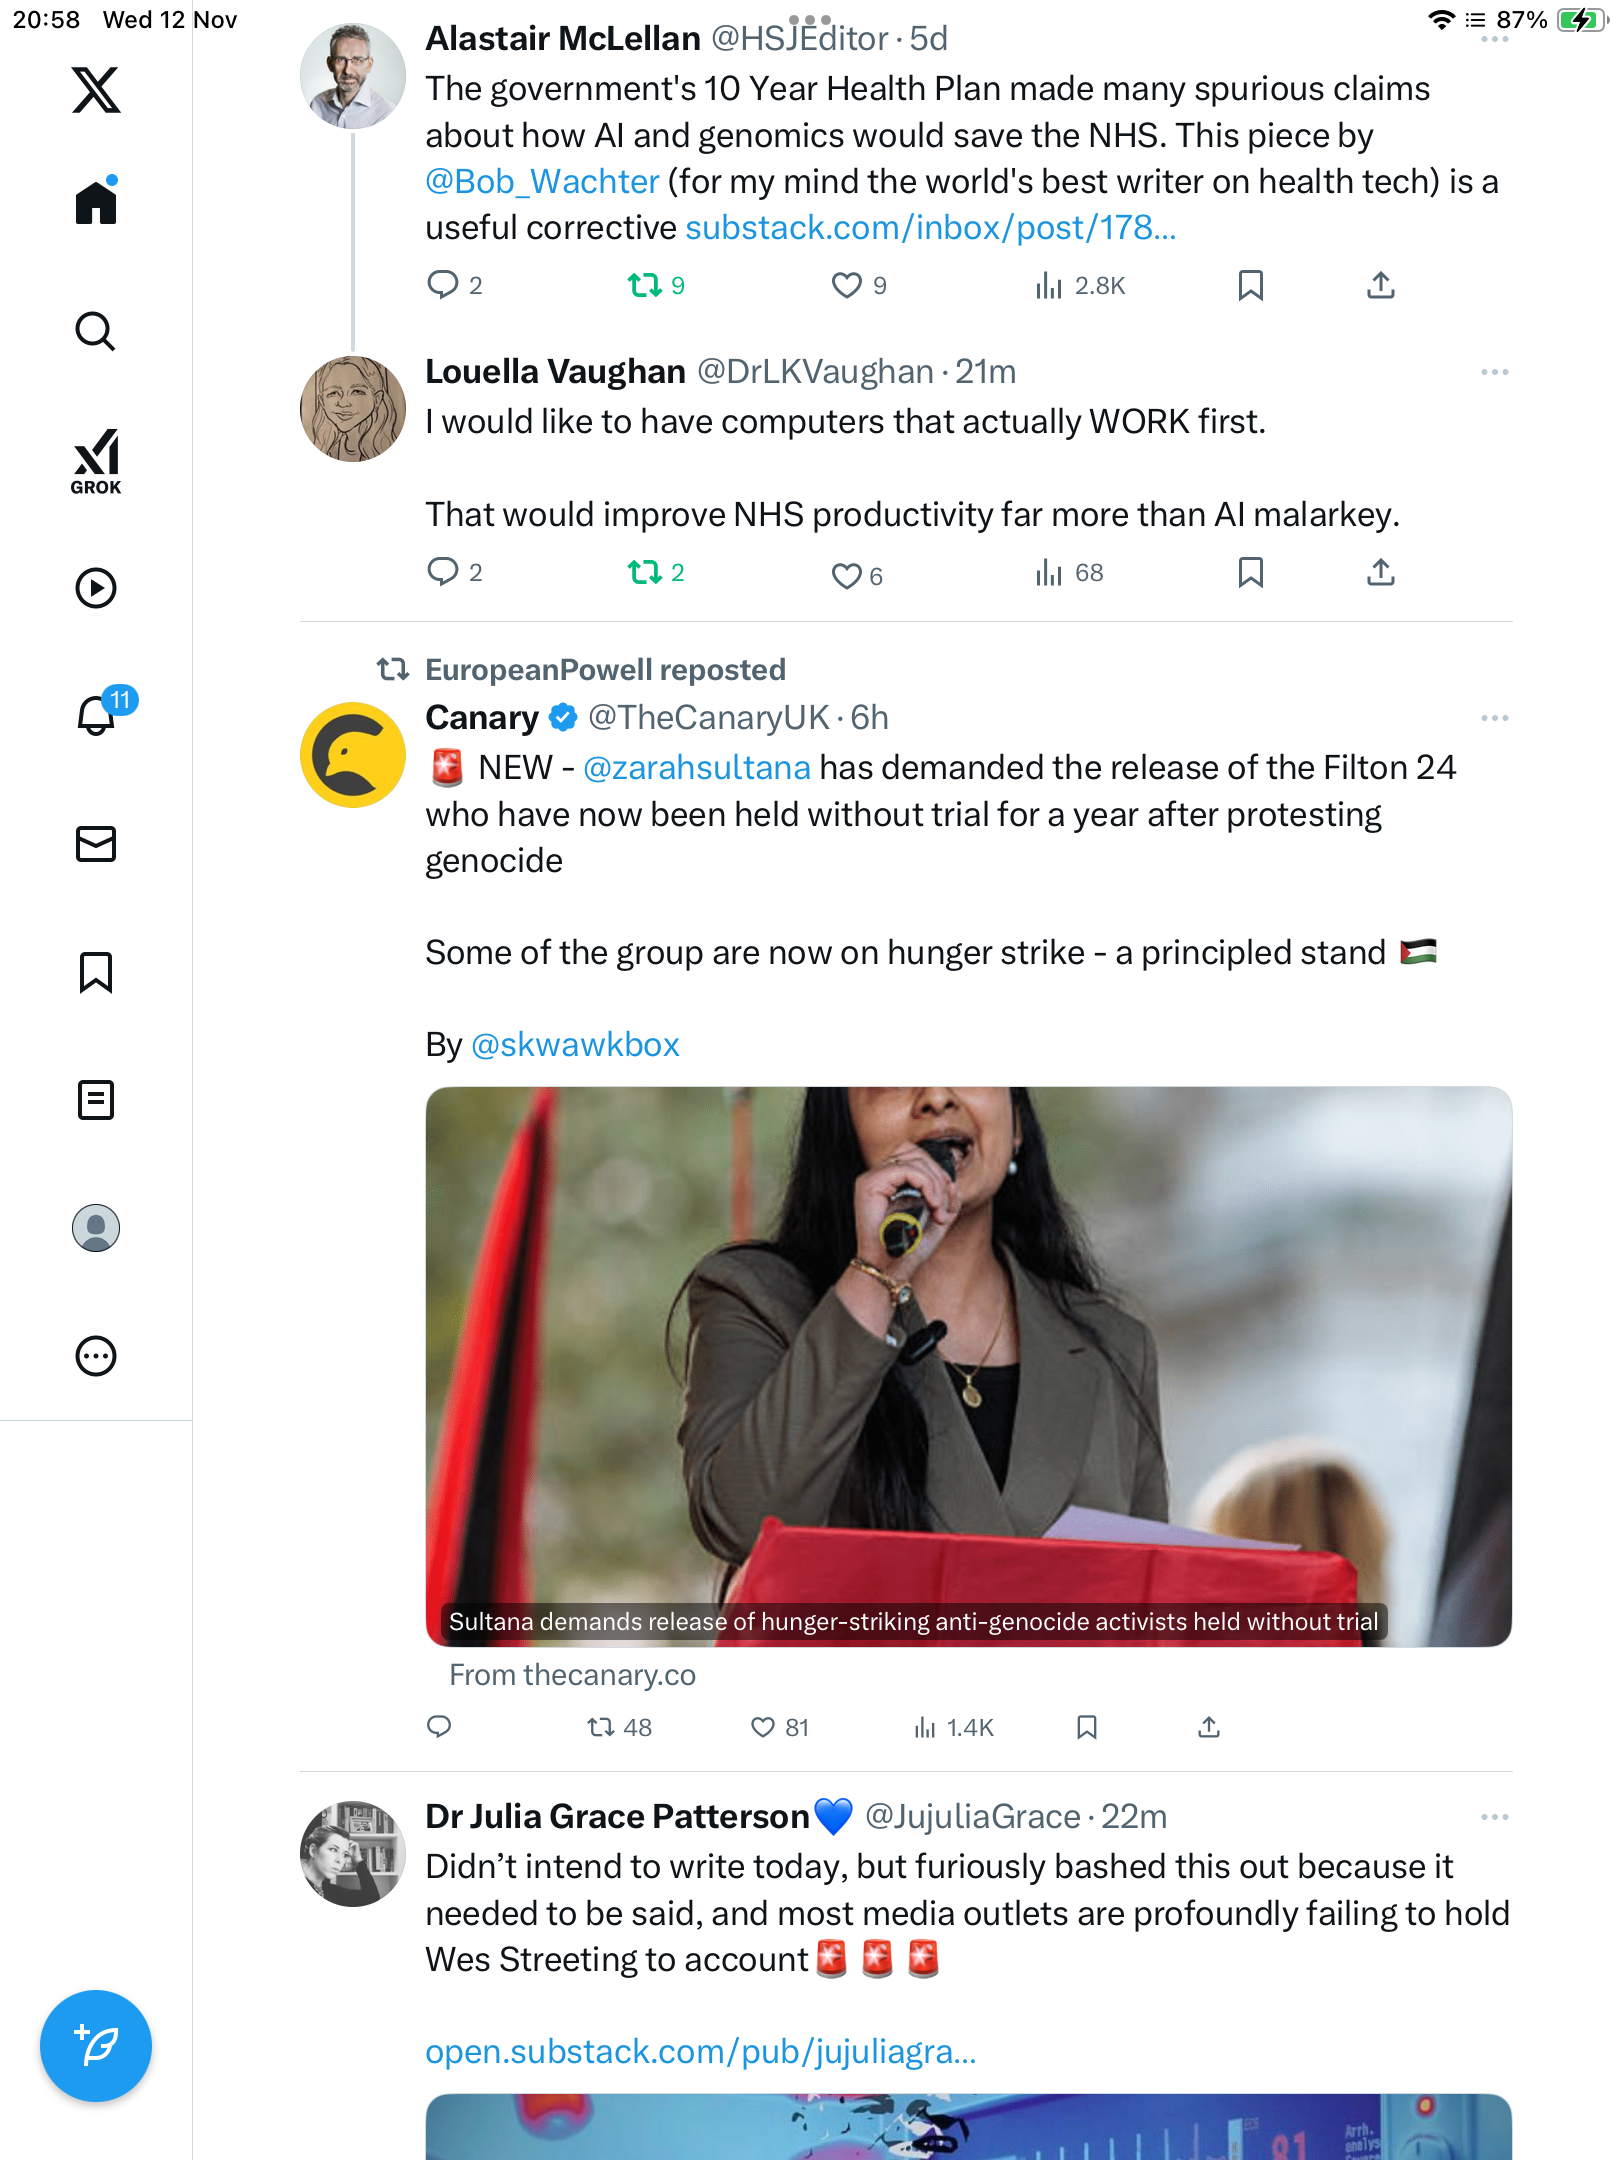
Task: Undo repost on Alastair McLellan's post
Action: [645, 286]
